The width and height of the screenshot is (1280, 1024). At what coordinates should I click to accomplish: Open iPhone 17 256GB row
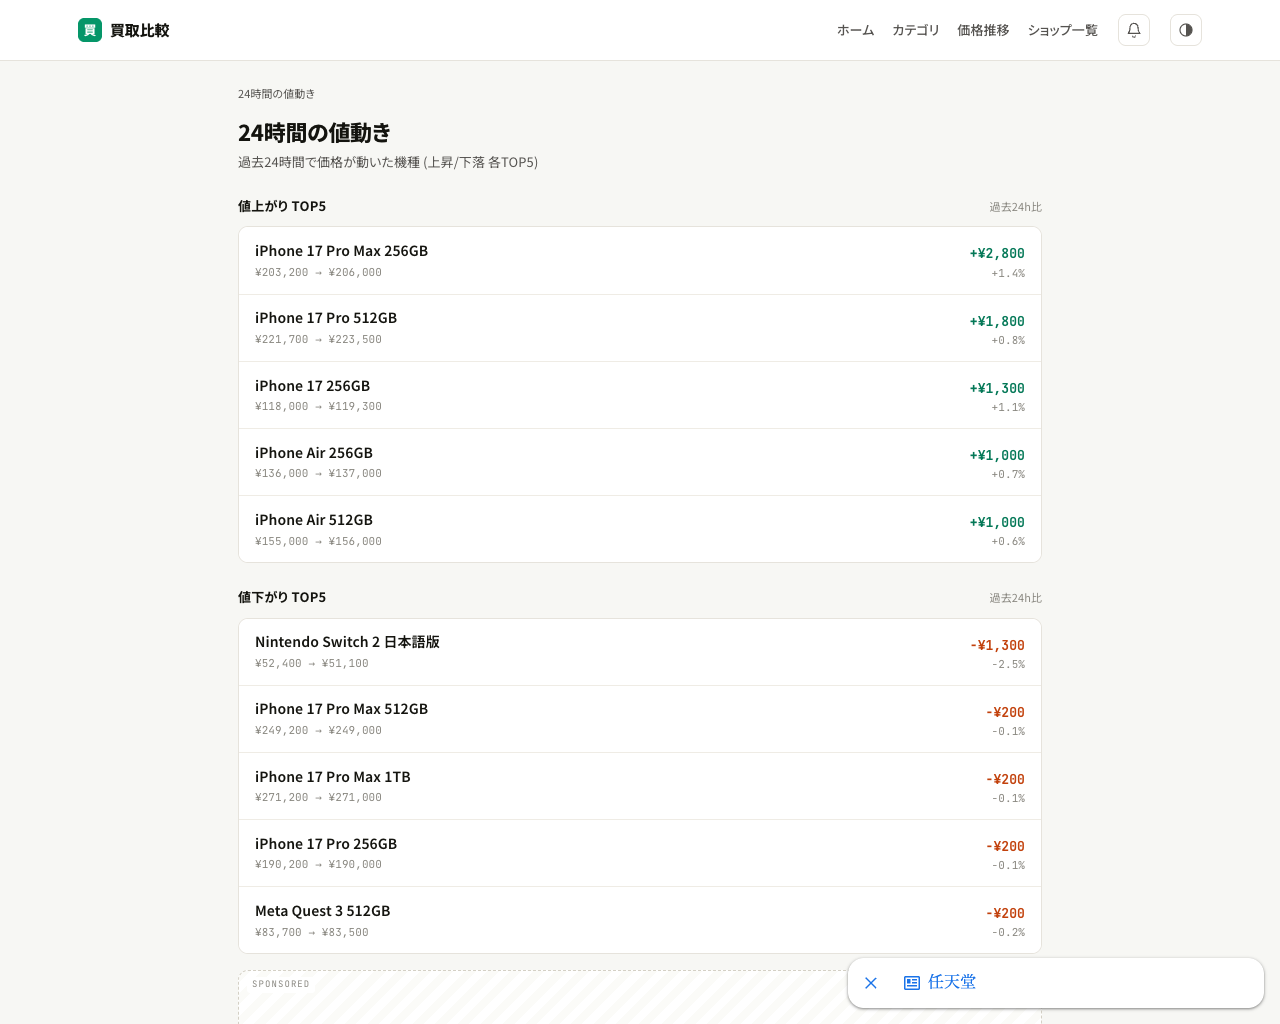tap(640, 395)
